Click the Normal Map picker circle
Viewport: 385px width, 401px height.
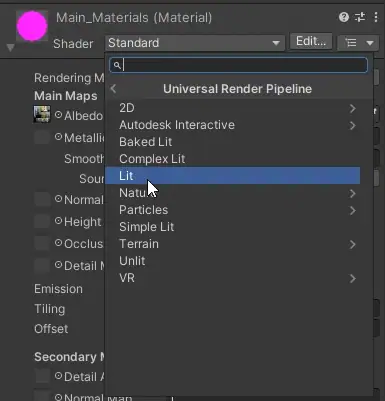pyautogui.click(x=58, y=199)
